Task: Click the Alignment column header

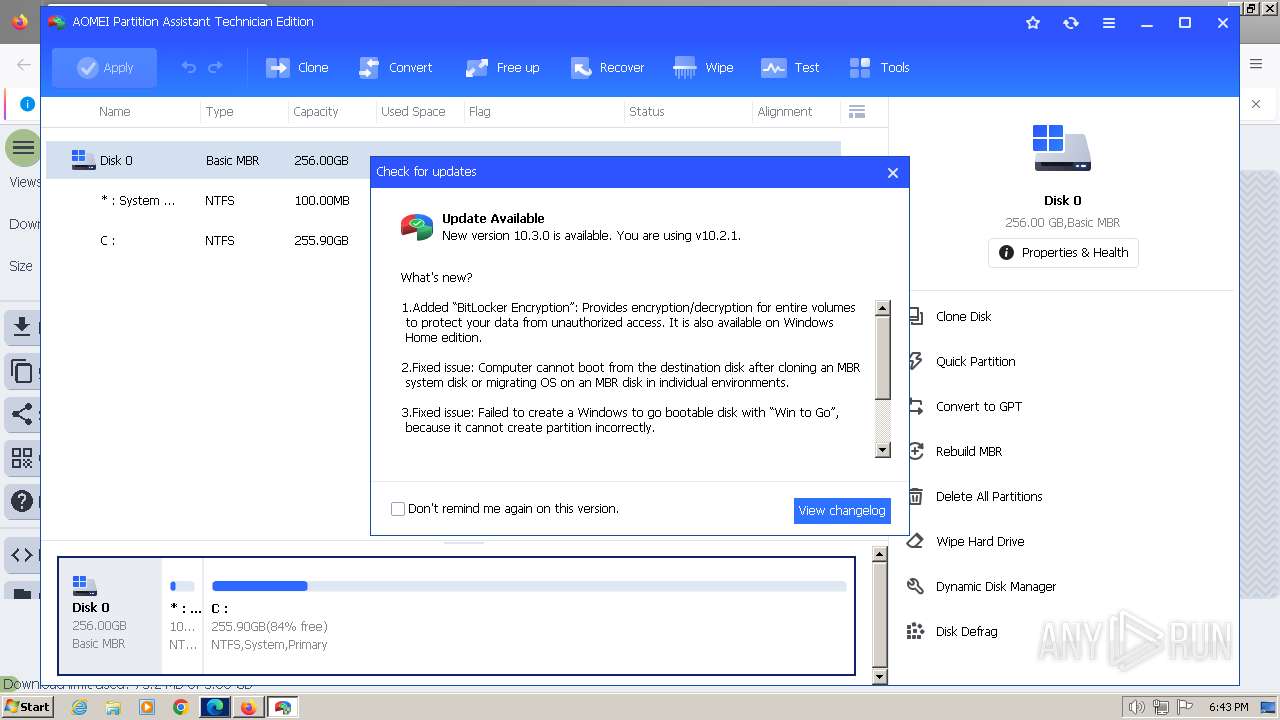Action: [784, 111]
